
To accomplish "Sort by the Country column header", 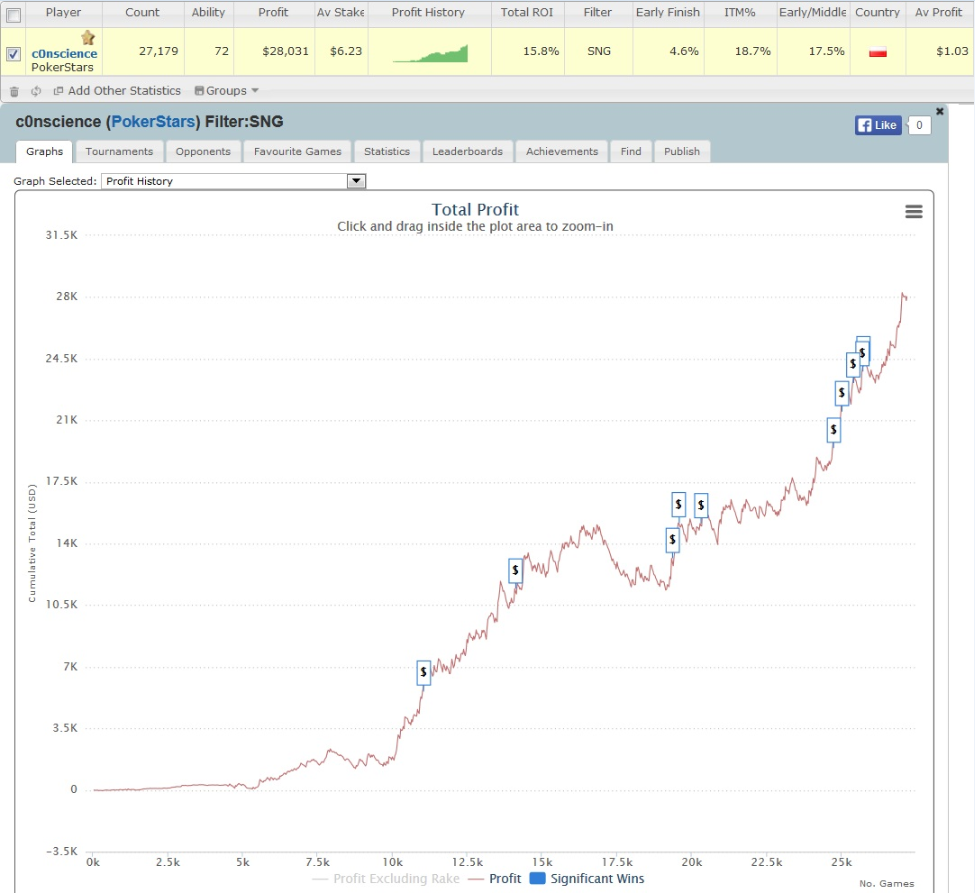I will (877, 12).
